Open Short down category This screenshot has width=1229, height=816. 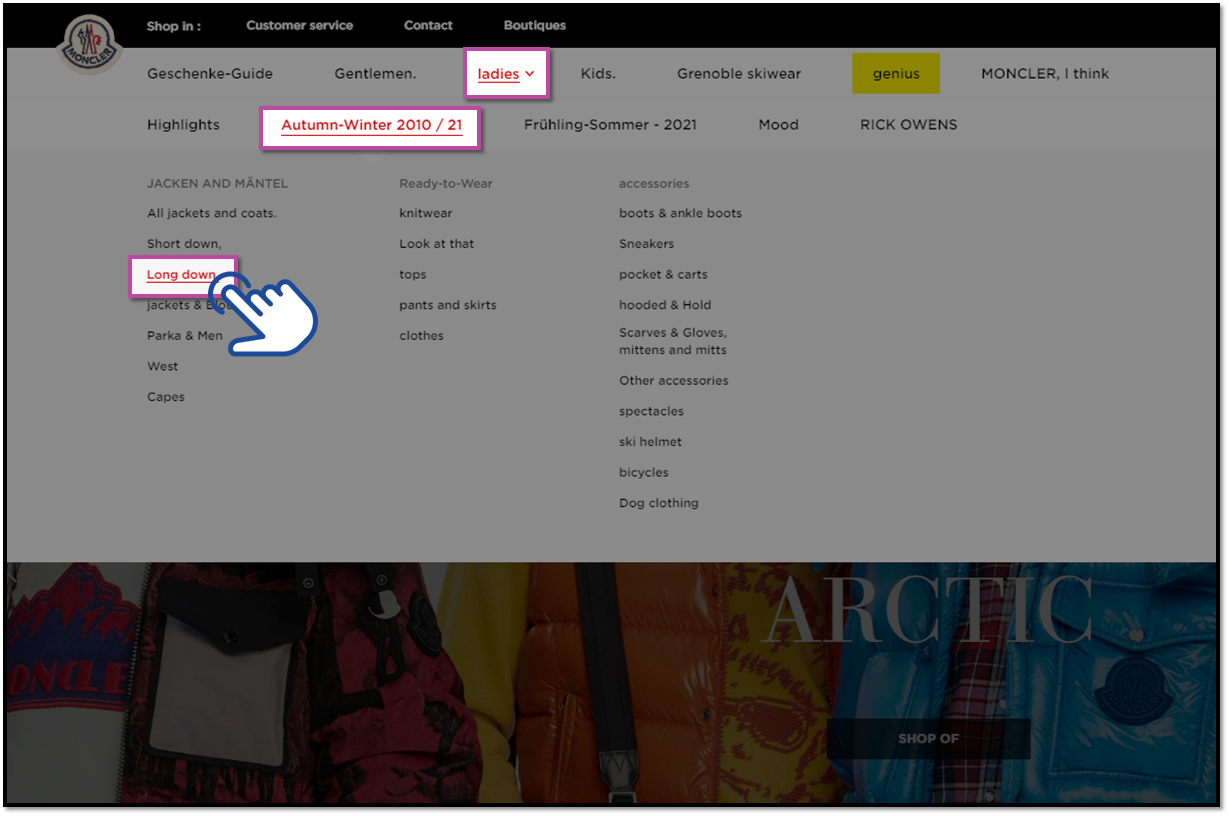click(184, 244)
